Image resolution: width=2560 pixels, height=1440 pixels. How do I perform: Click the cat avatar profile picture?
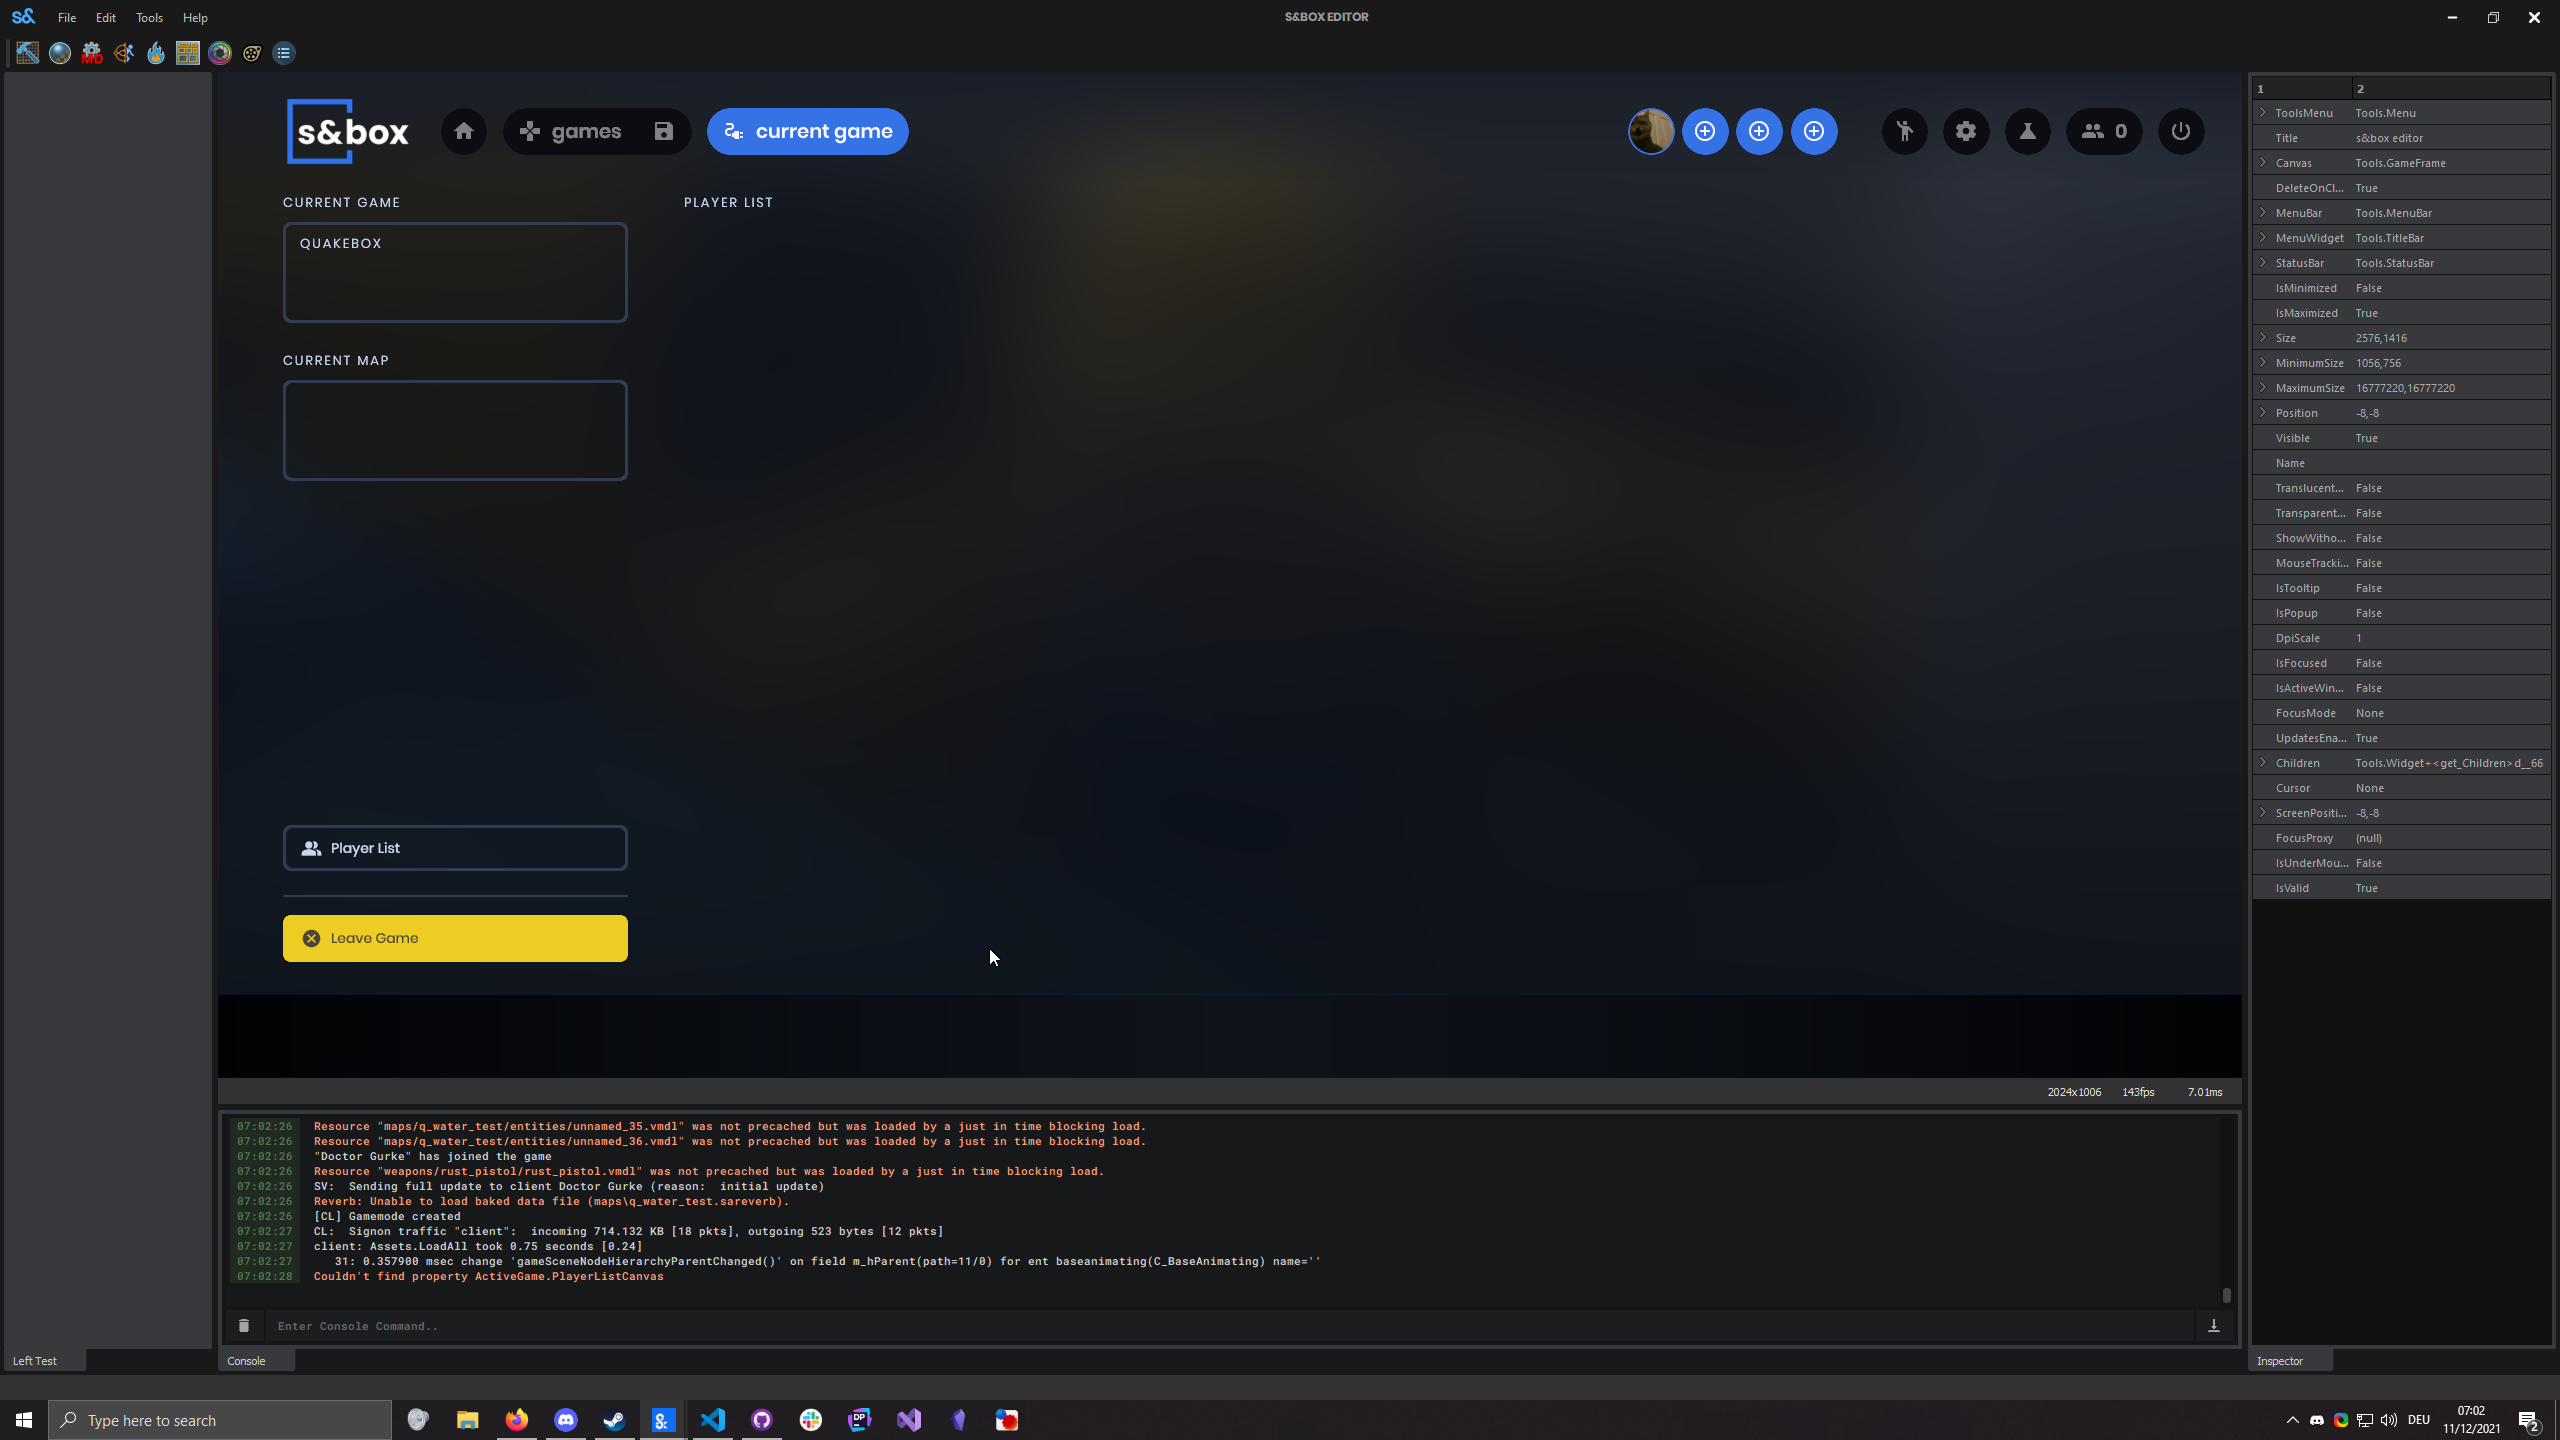1651,131
